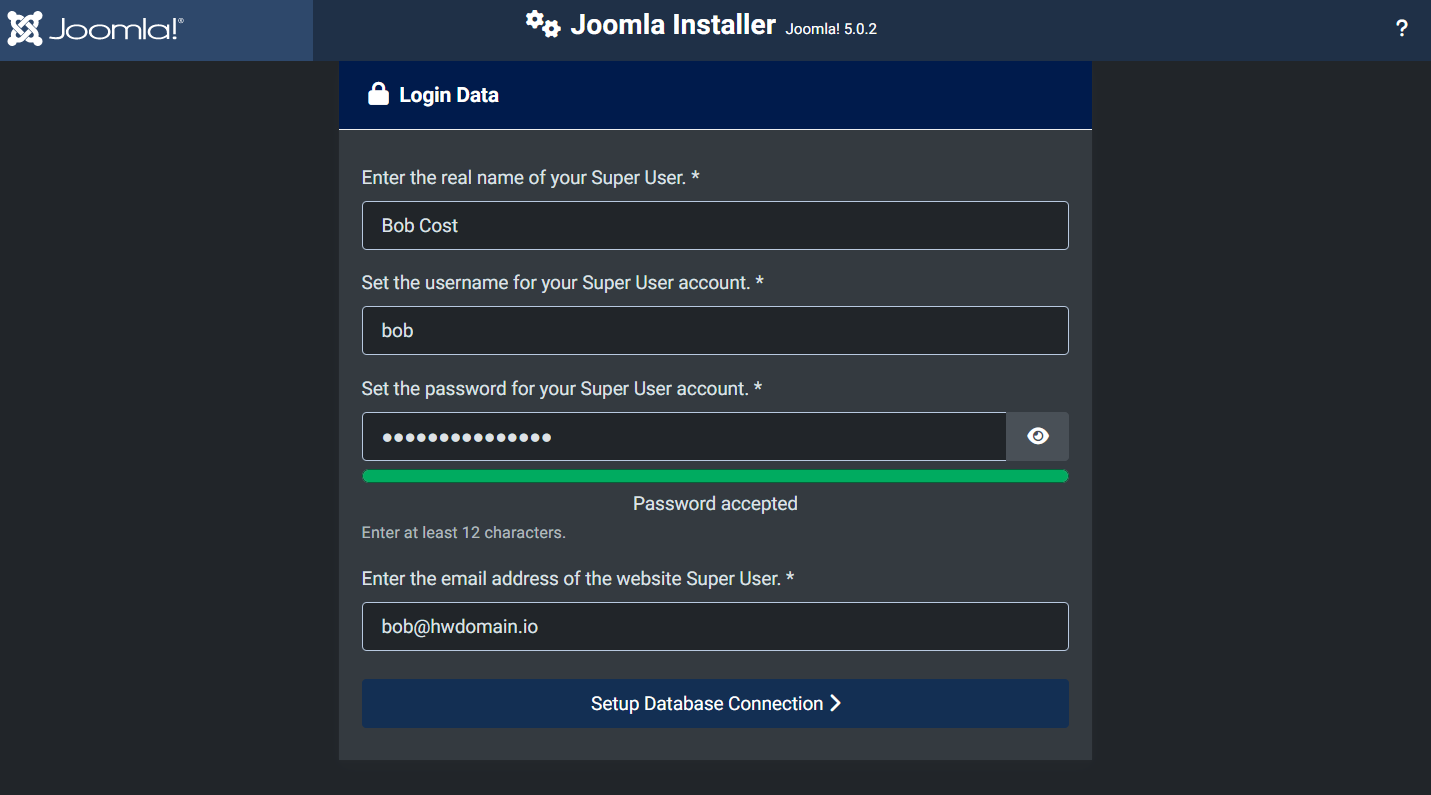Open help via the question mark icon
This screenshot has width=1431, height=795.
[1402, 29]
